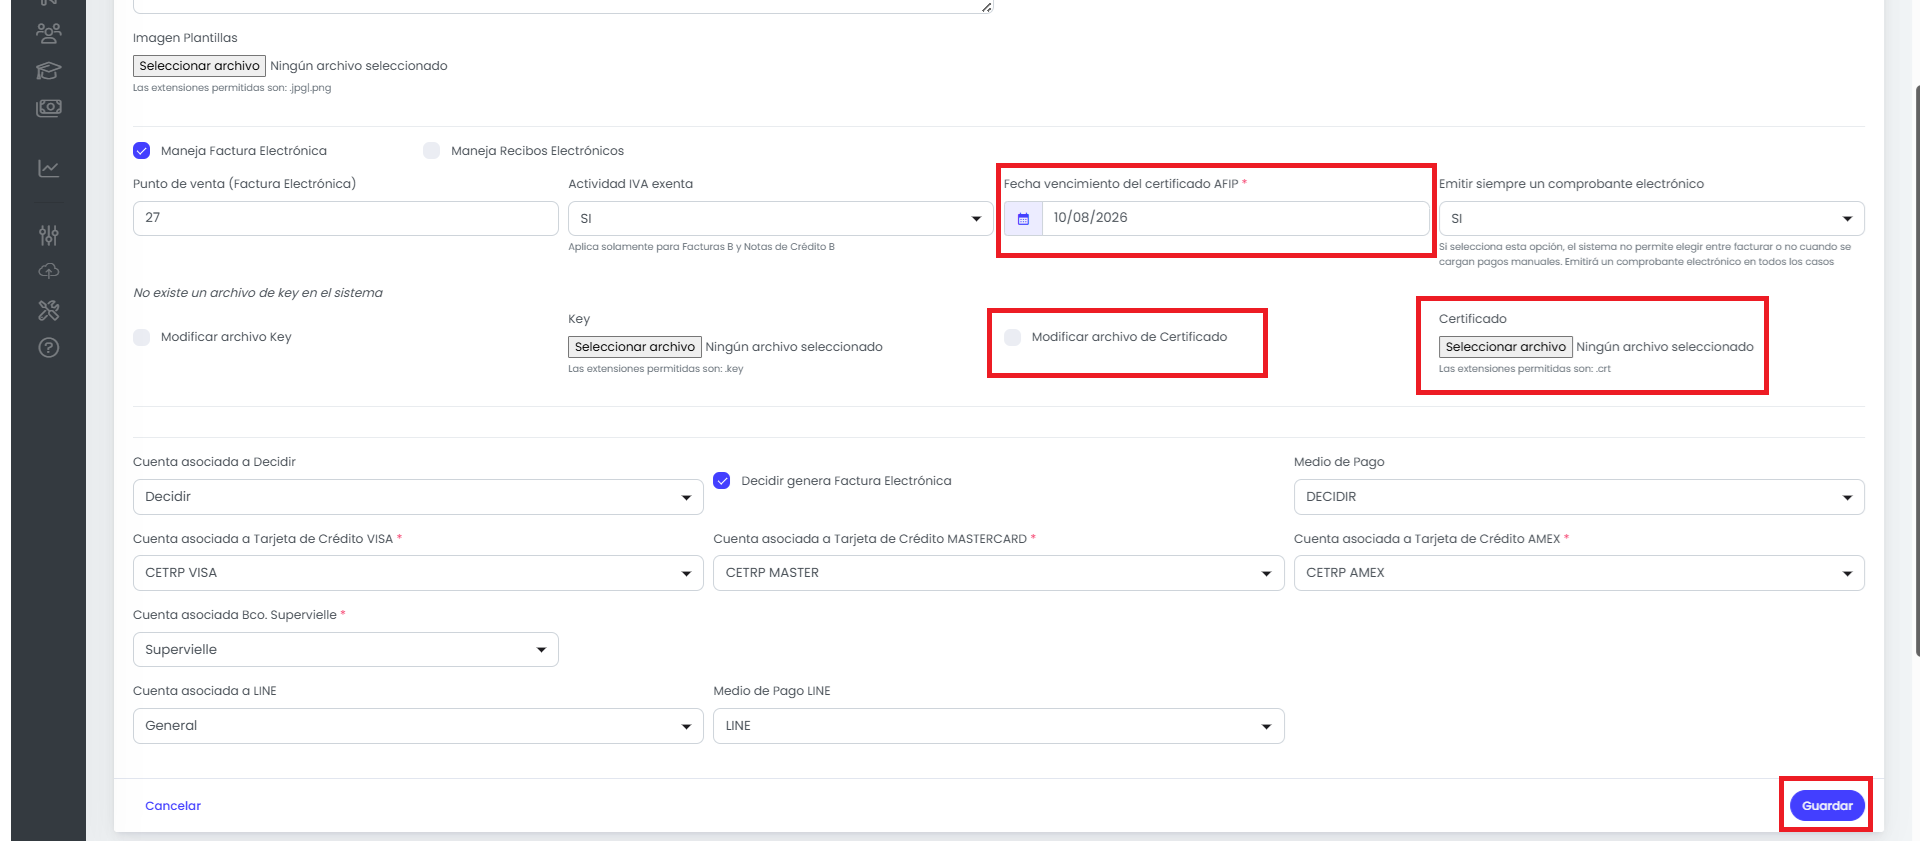The height and width of the screenshot is (841, 1920).
Task: Toggle Decidir genera Factura Electrónica checkbox
Action: (x=722, y=481)
